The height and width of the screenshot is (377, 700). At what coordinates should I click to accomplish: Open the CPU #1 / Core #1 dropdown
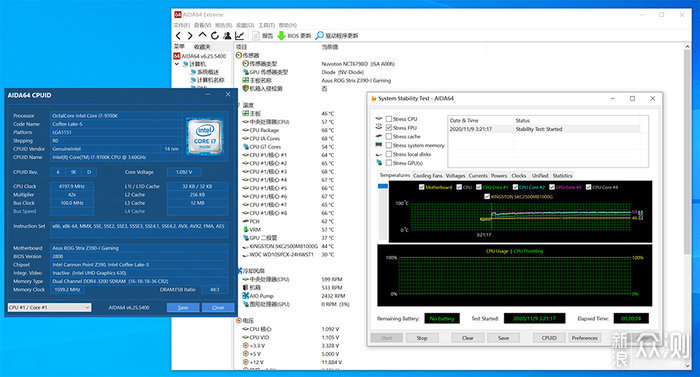(50, 308)
